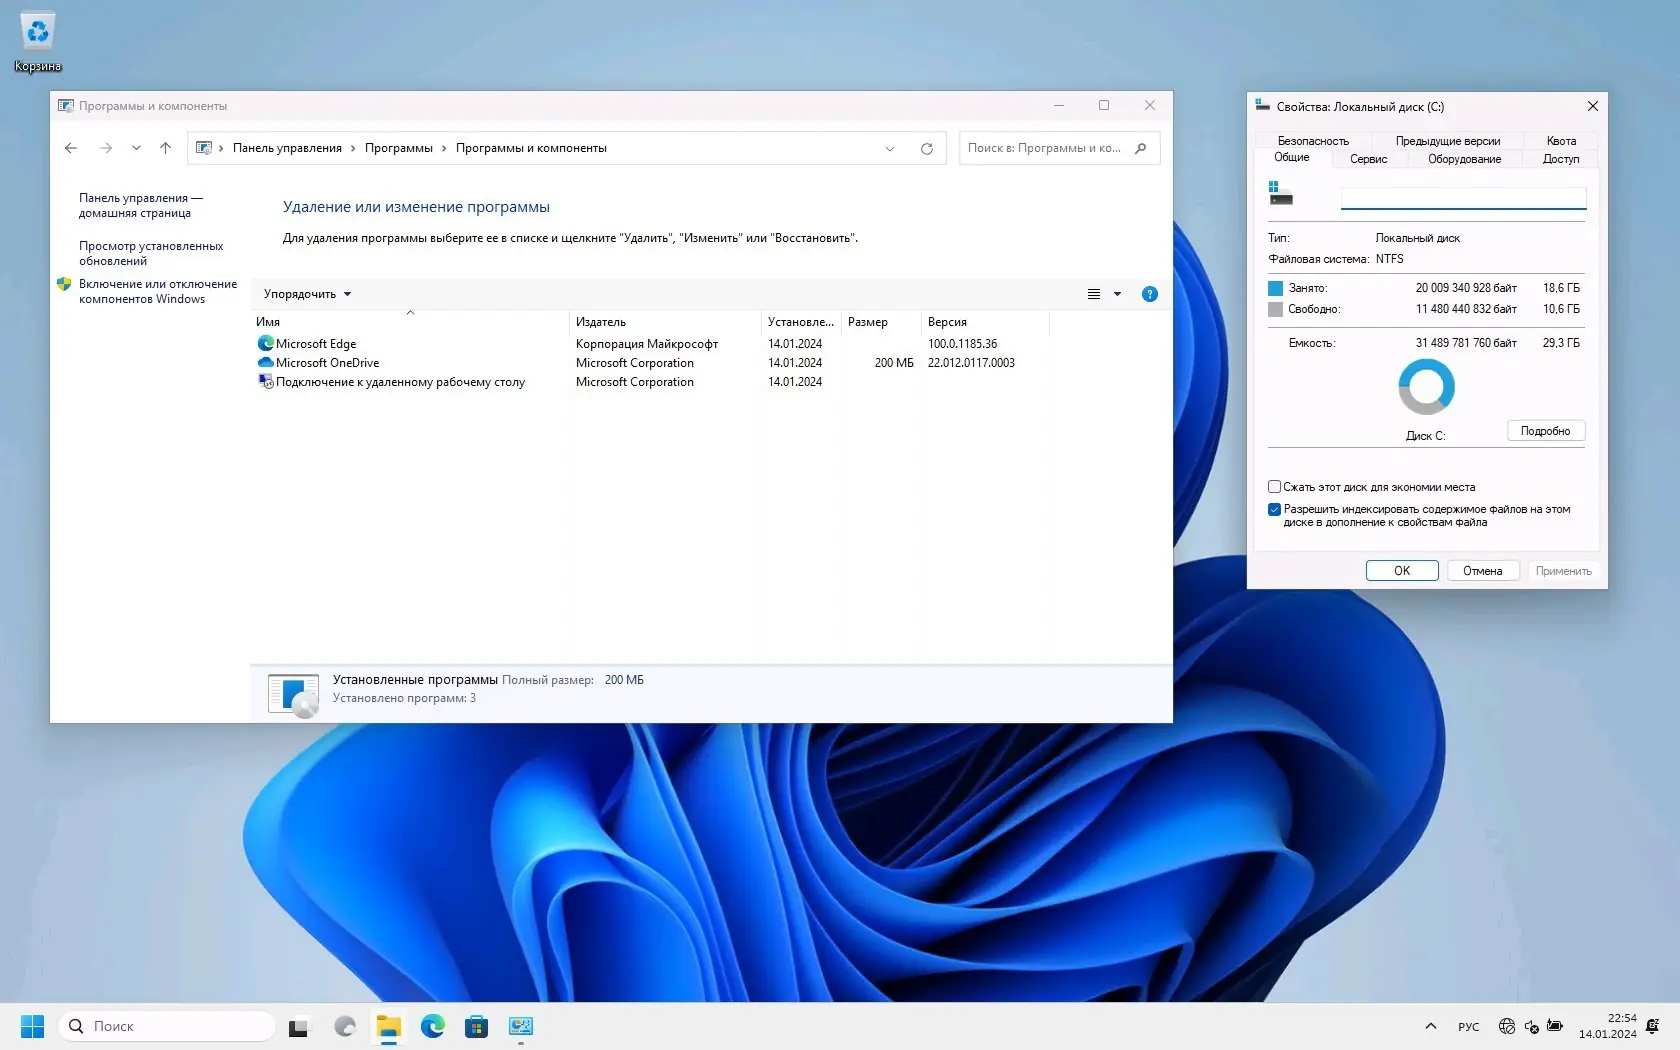Screen dimensions: 1680x1050
Task: Click the disk usage donut chart
Action: pyautogui.click(x=1426, y=387)
